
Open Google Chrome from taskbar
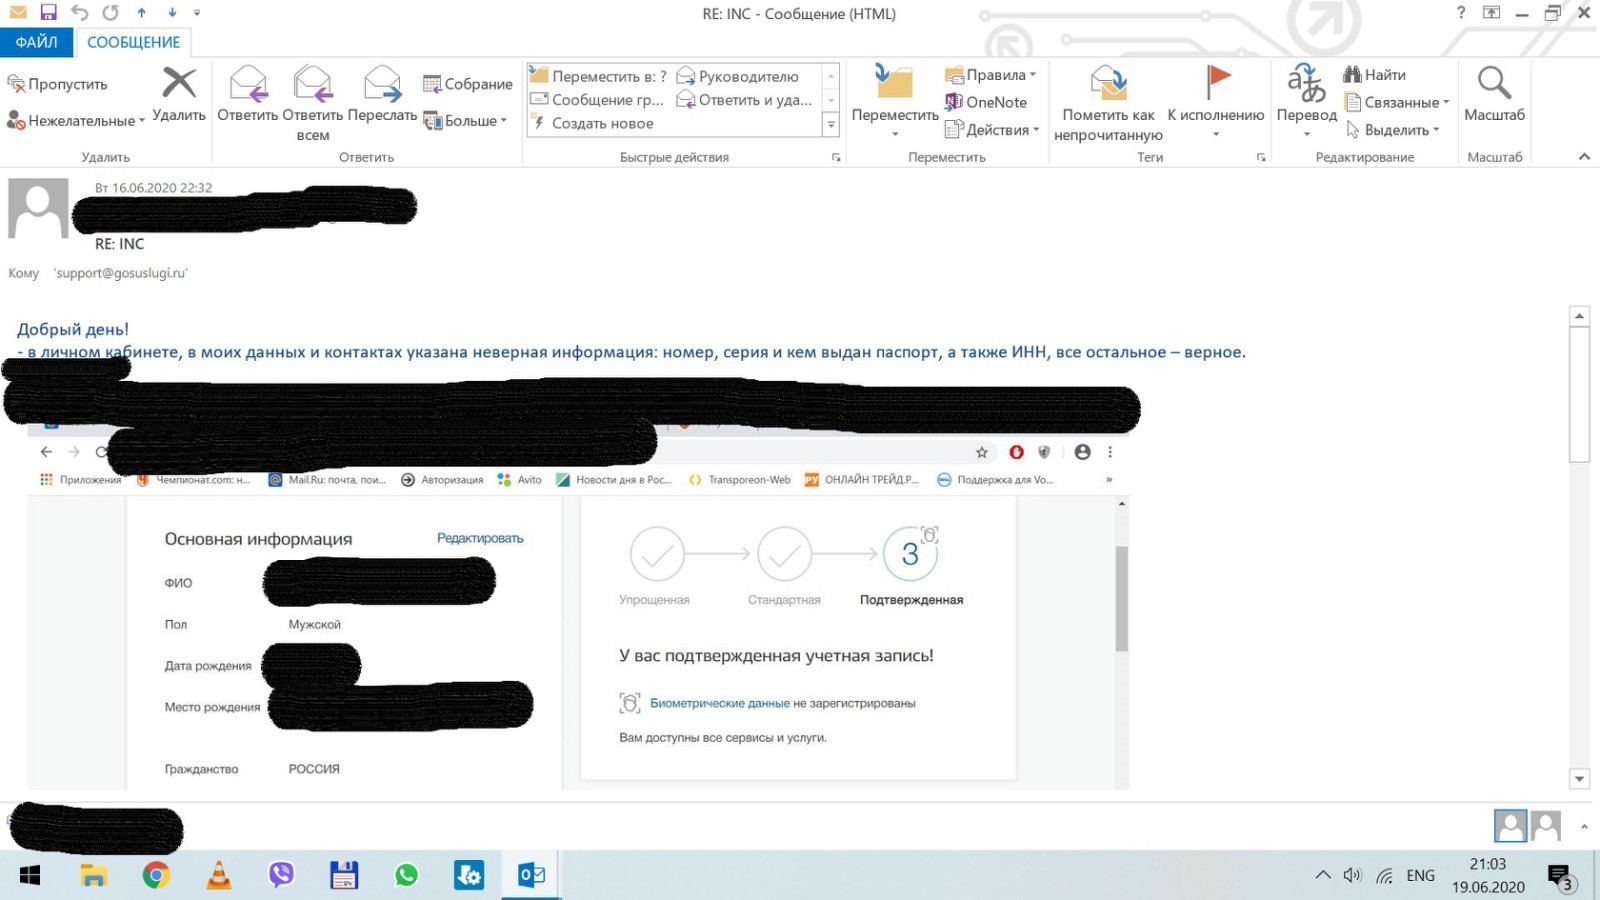[156, 876]
